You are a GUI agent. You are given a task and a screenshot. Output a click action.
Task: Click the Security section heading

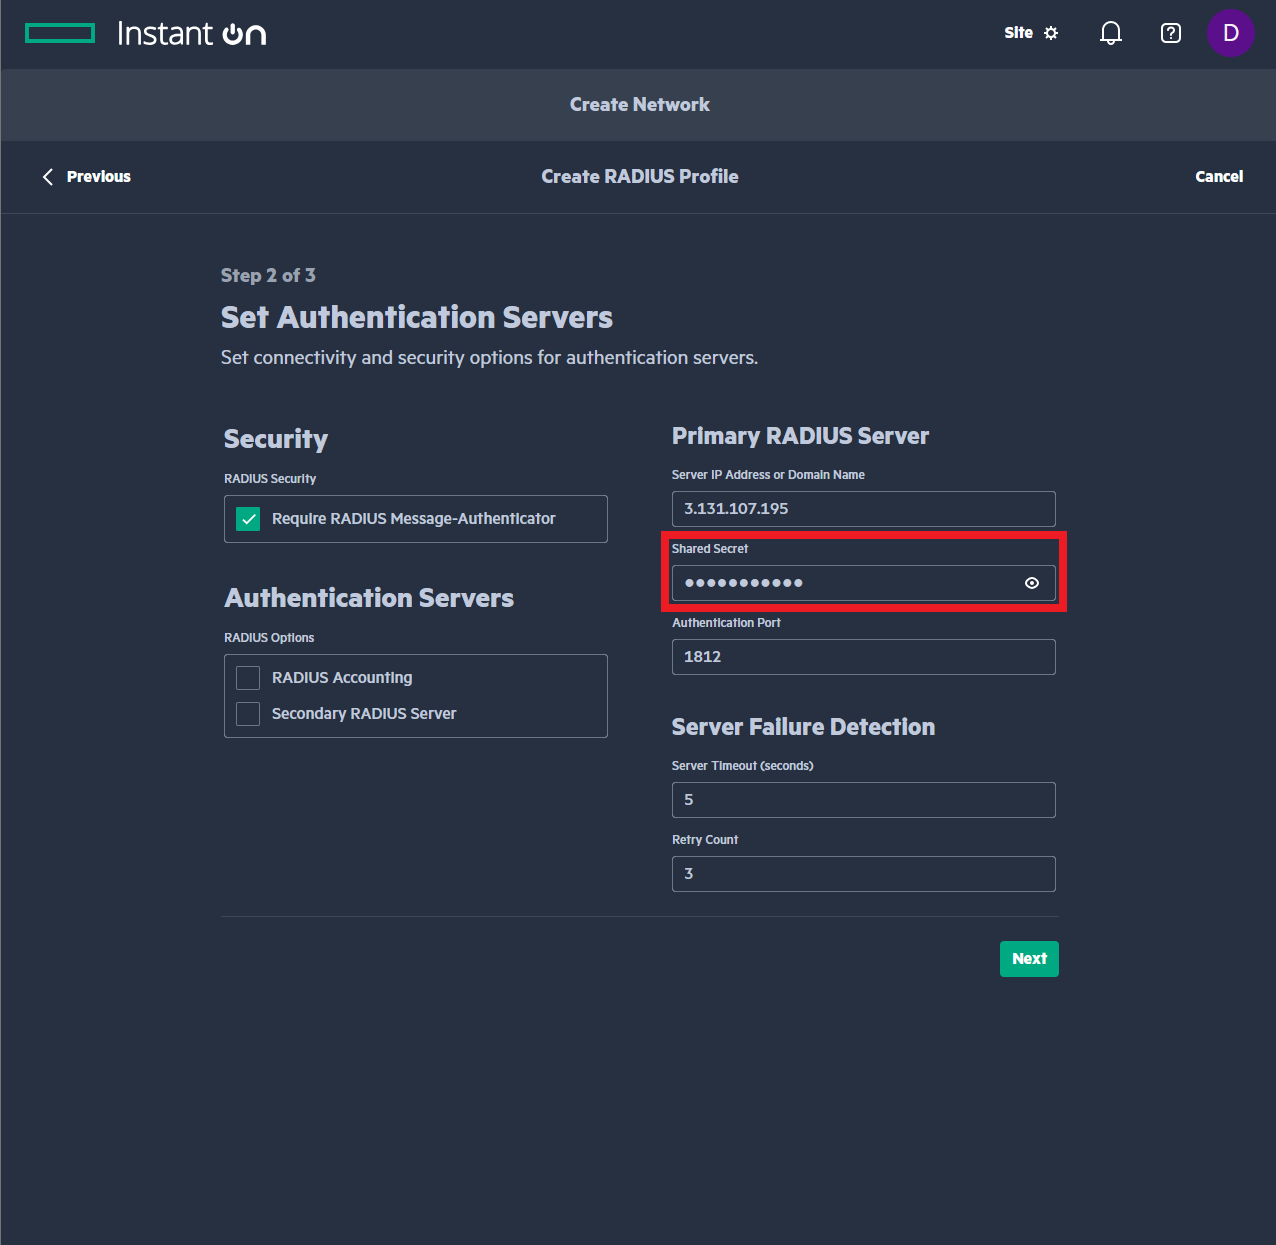(x=276, y=439)
